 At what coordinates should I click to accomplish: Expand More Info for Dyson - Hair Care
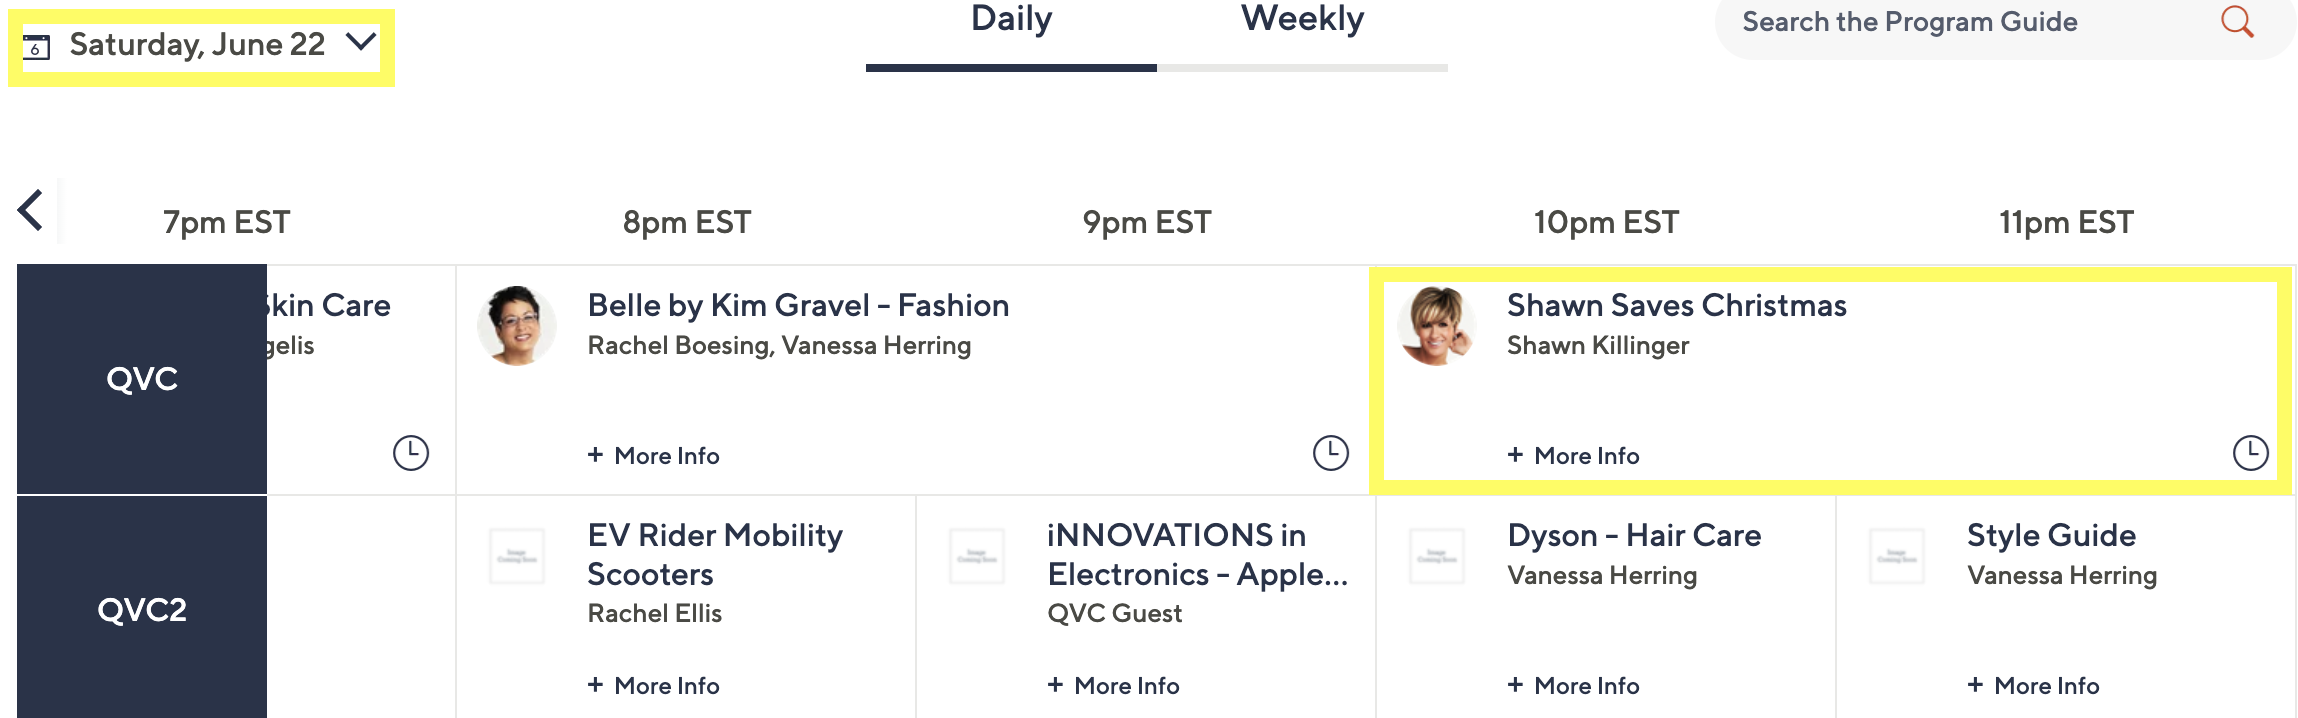tap(1574, 686)
